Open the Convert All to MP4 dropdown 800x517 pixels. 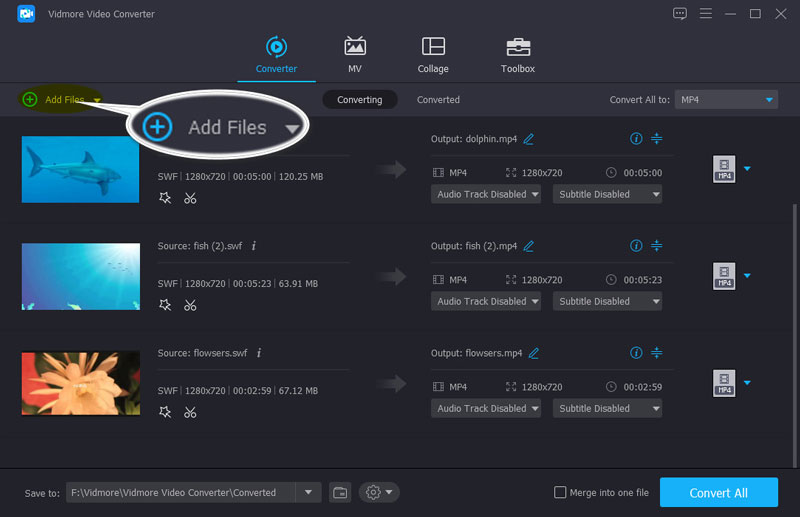726,100
